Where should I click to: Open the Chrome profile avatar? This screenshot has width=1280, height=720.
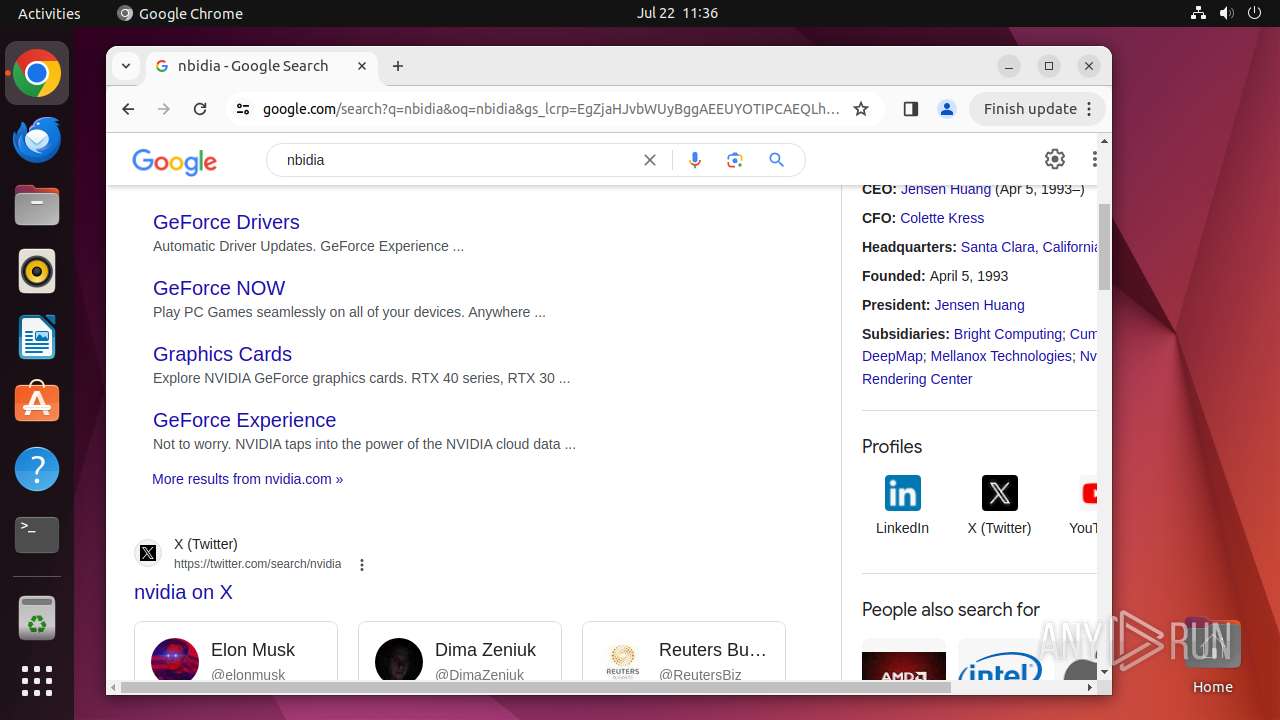click(947, 109)
